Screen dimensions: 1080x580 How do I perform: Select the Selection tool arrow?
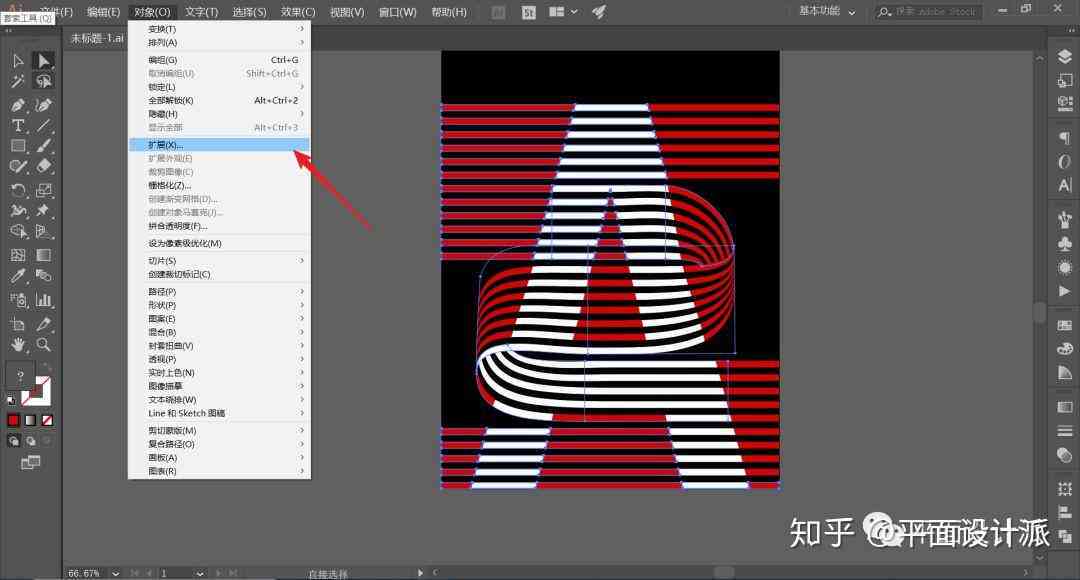tap(18, 61)
